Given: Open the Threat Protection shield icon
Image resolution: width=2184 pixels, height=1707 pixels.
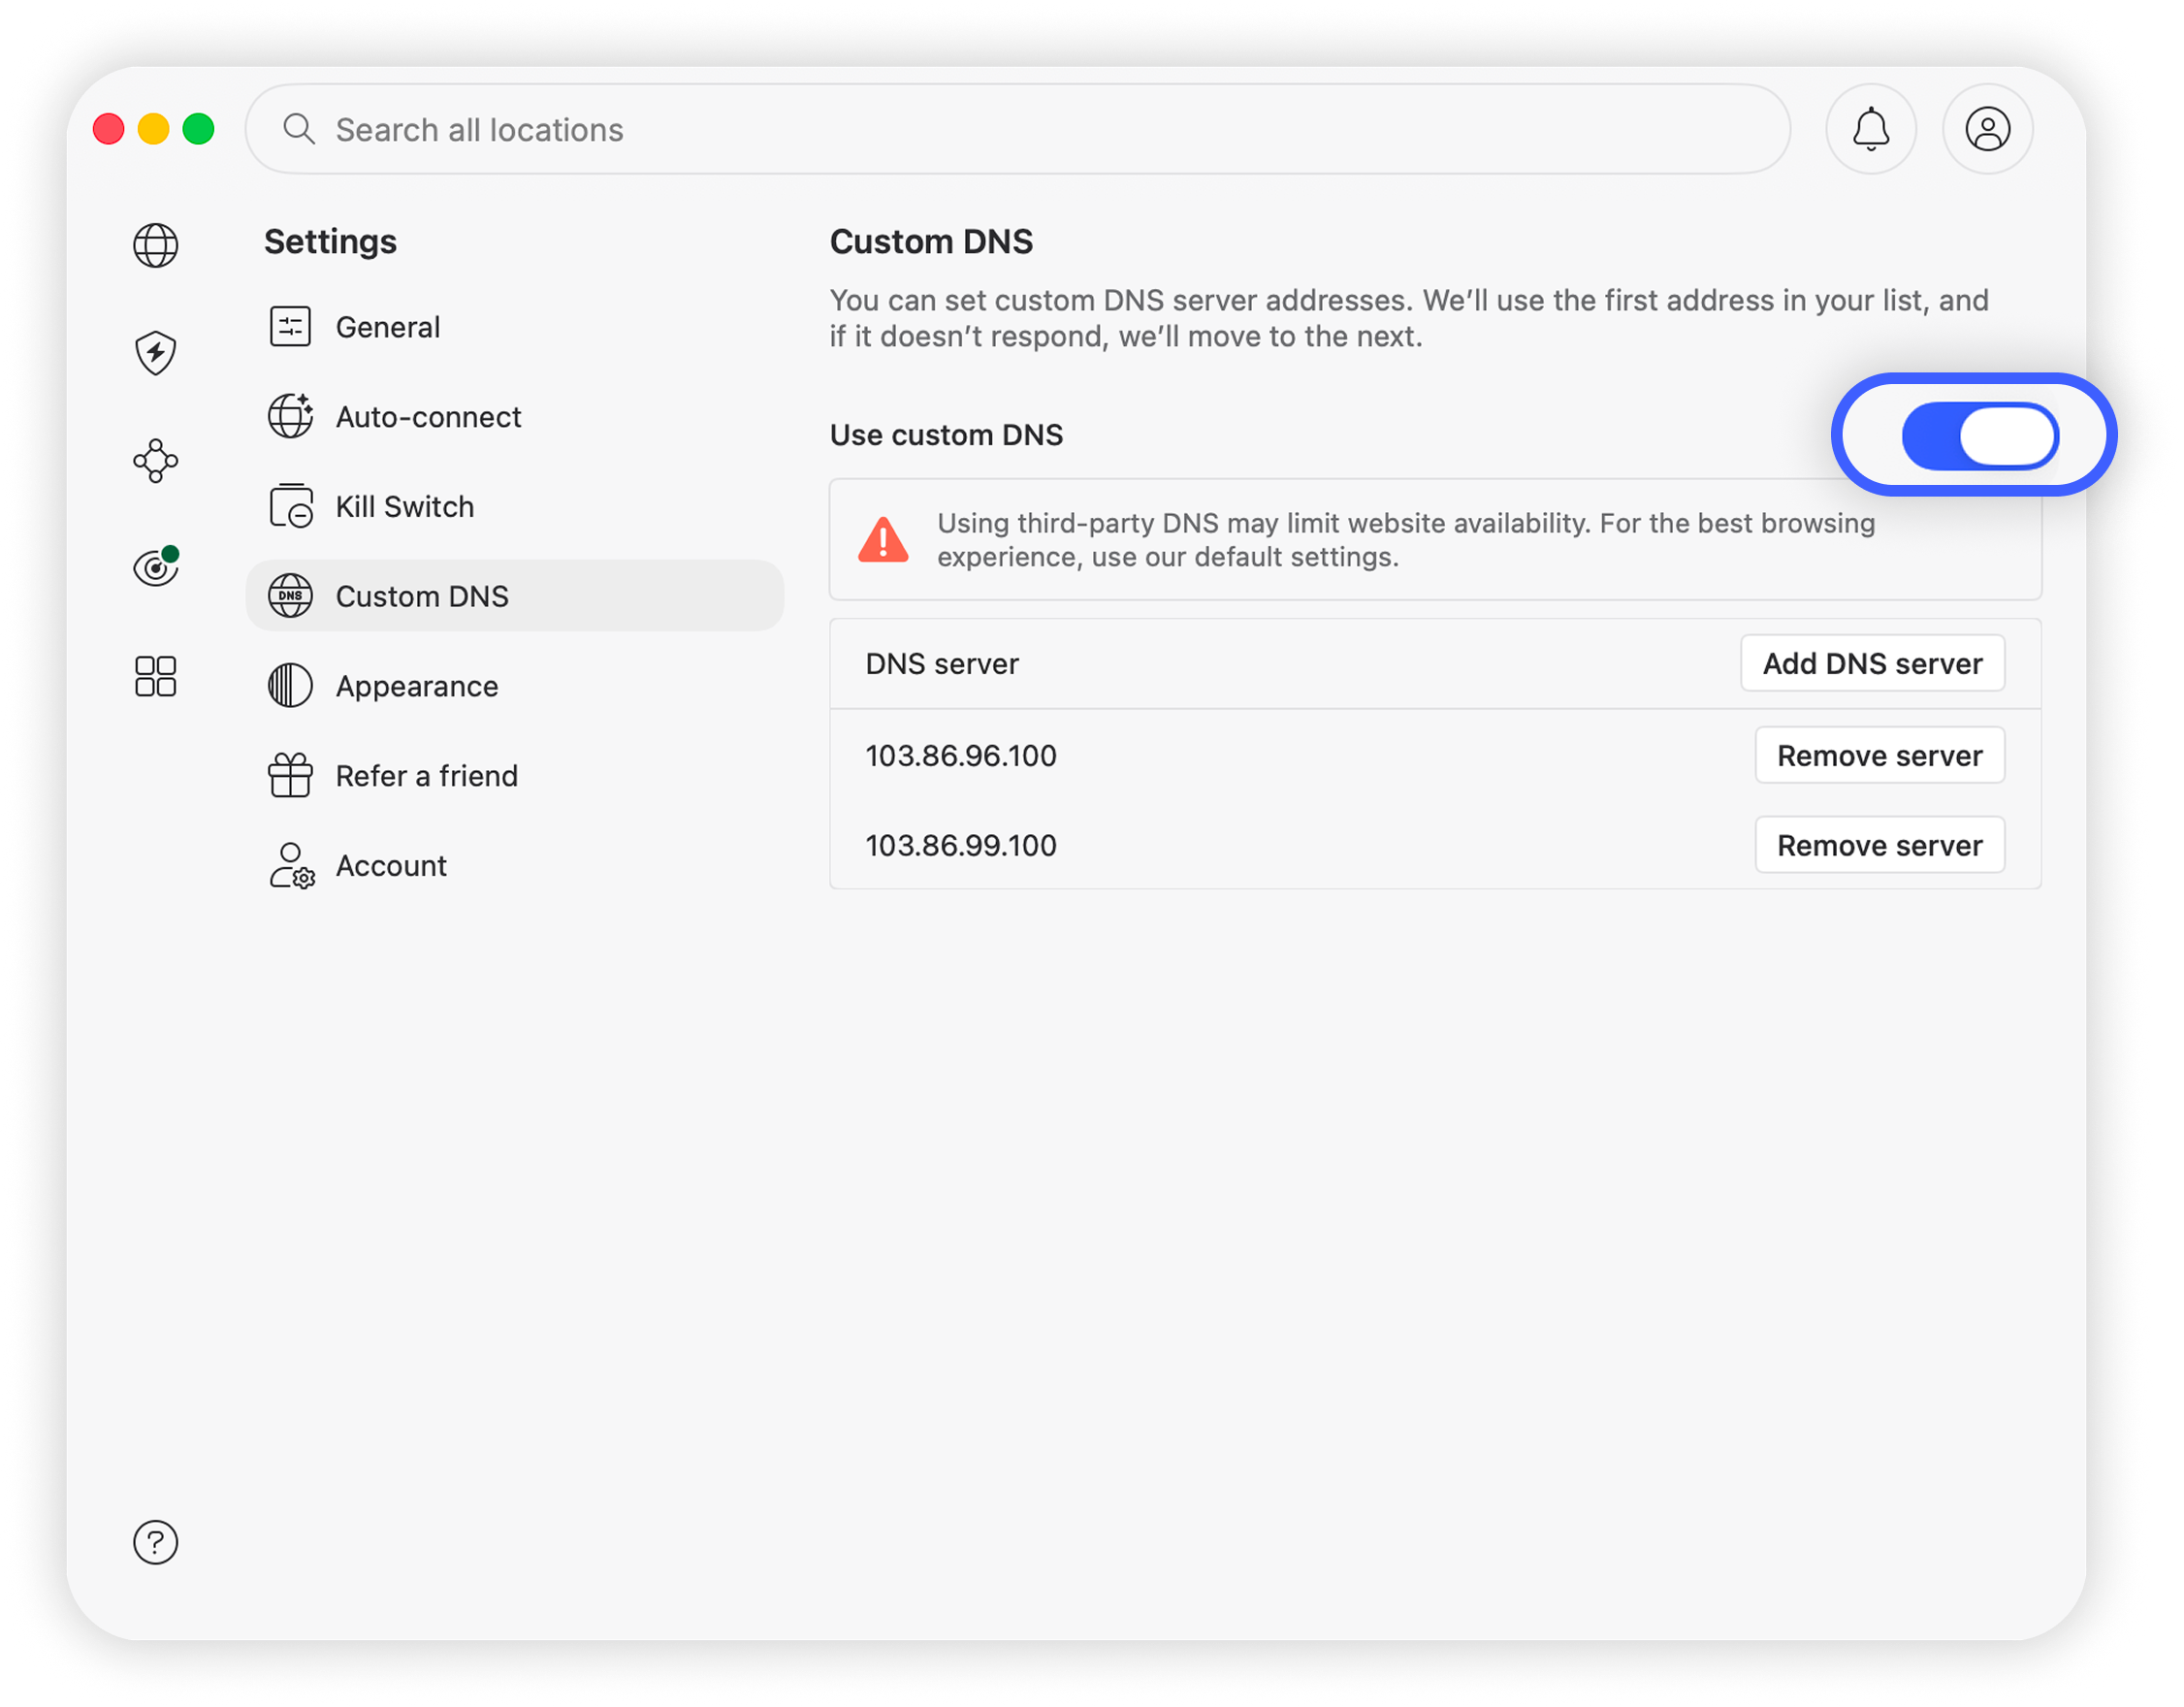Looking at the screenshot, I should pos(156,353).
